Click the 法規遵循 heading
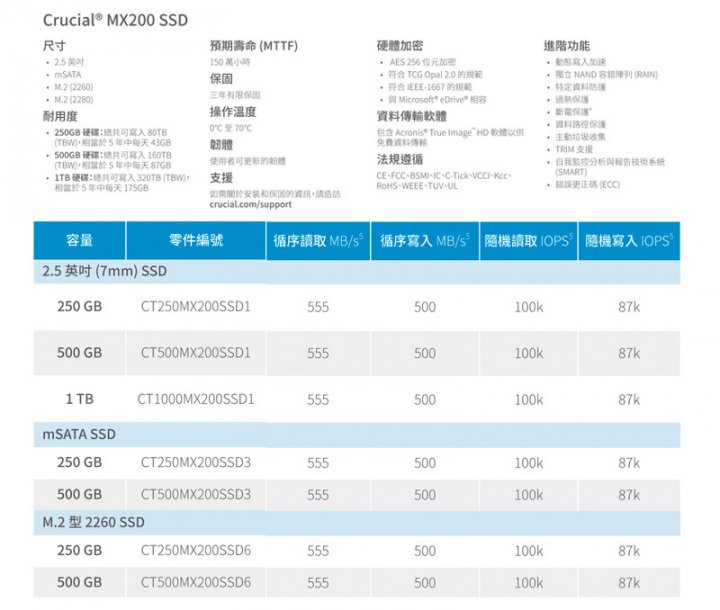Screen dimensions: 720x610 [x=400, y=160]
